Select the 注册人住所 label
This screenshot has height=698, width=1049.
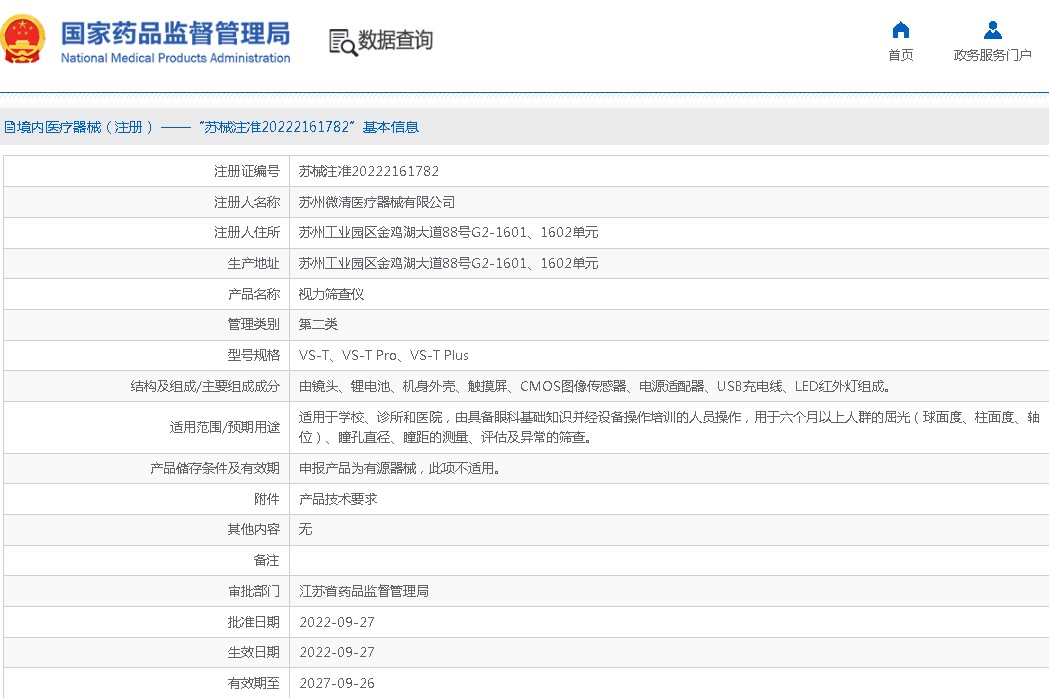point(247,232)
